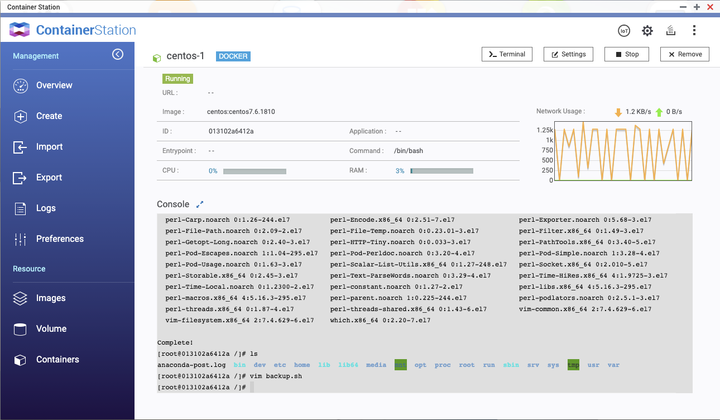720x420 pixels.
Task: Click the CPU 0% value
Action: [x=213, y=171]
